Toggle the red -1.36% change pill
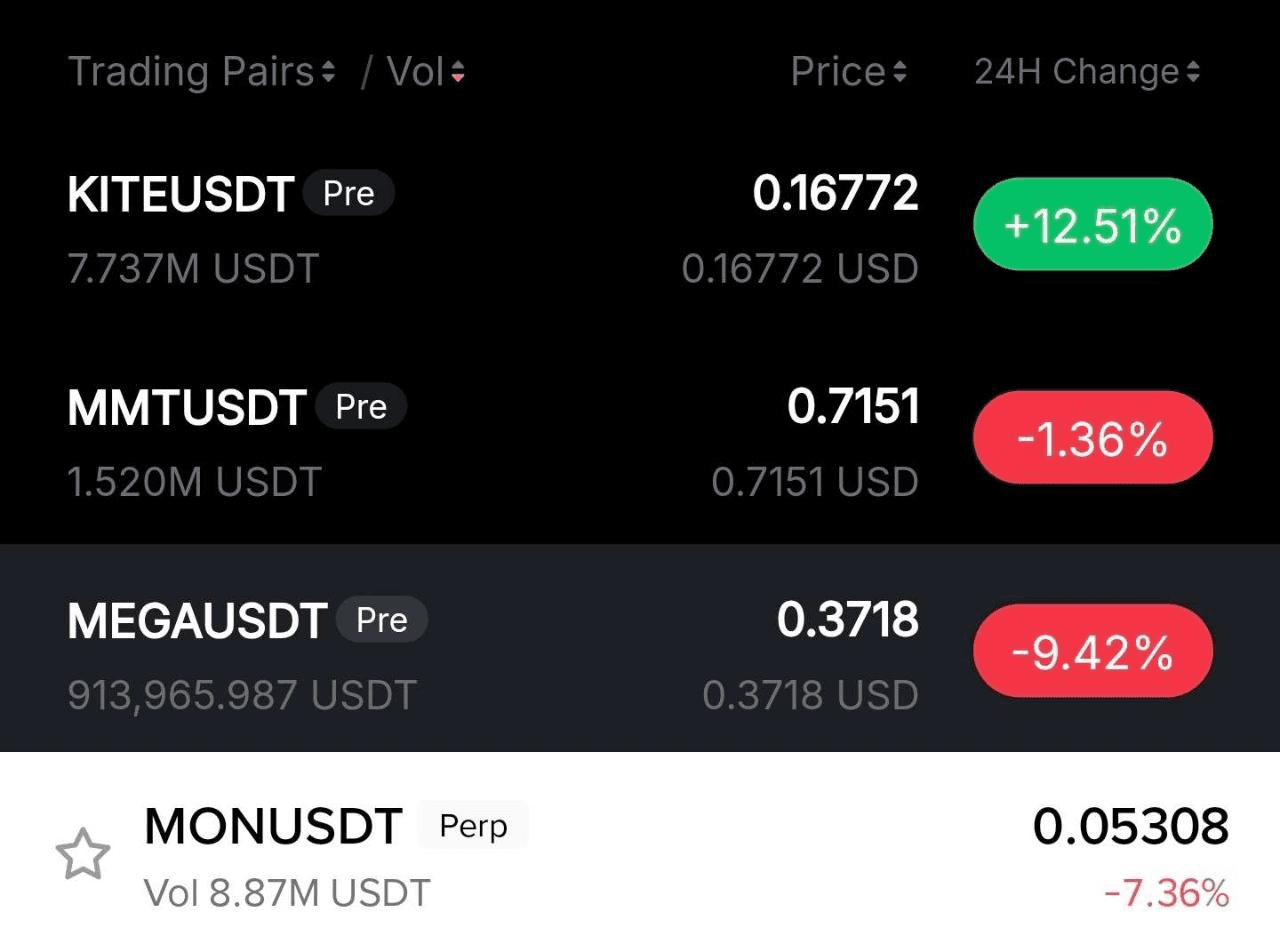Viewport: 1280px width, 942px height. (x=1093, y=438)
